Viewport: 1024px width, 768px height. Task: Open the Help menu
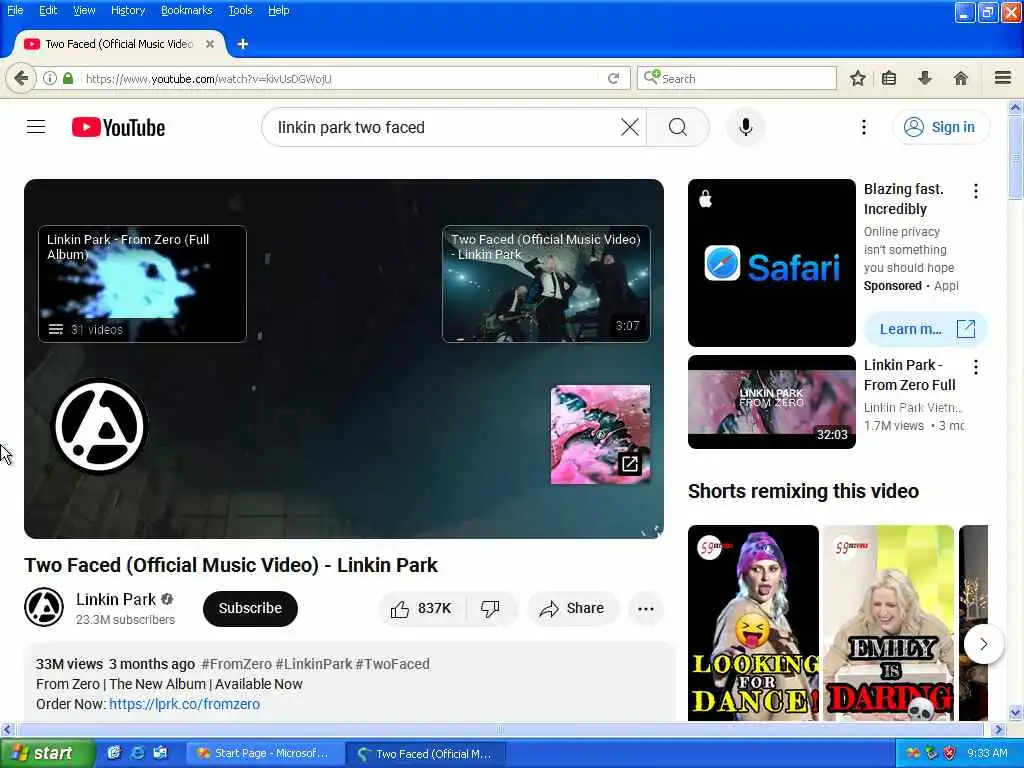(279, 10)
